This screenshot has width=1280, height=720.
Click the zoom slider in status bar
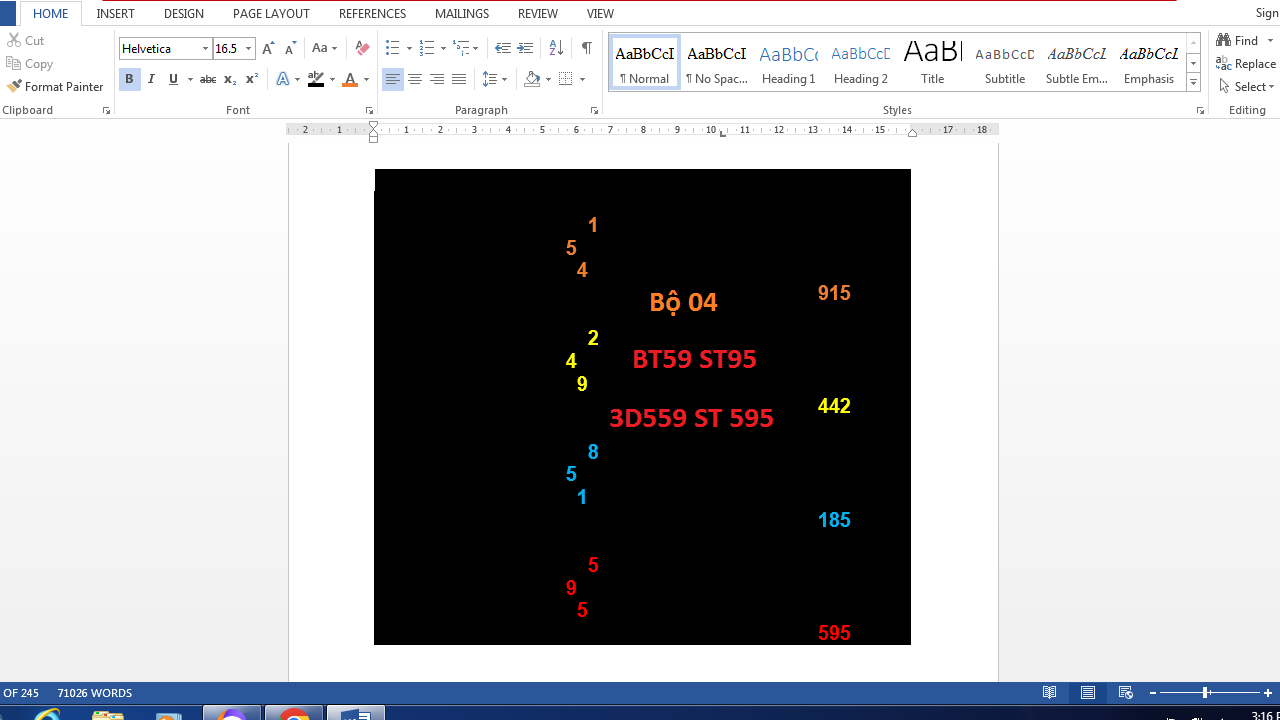point(1206,692)
